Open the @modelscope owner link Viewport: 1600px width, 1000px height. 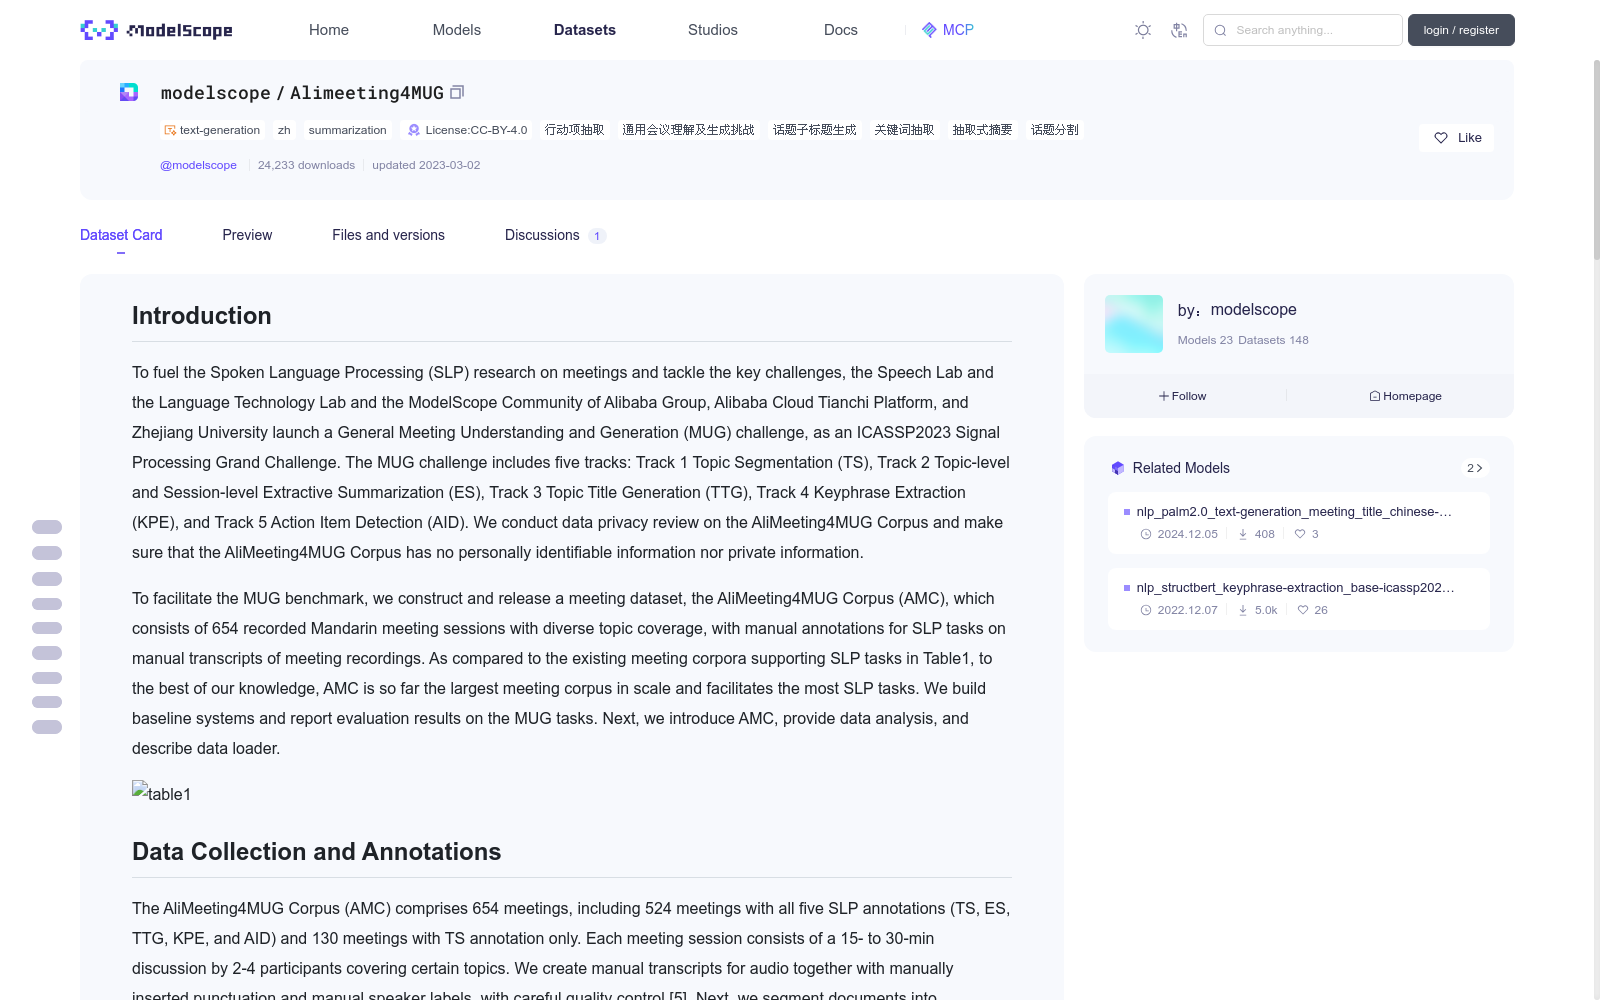pos(198,165)
